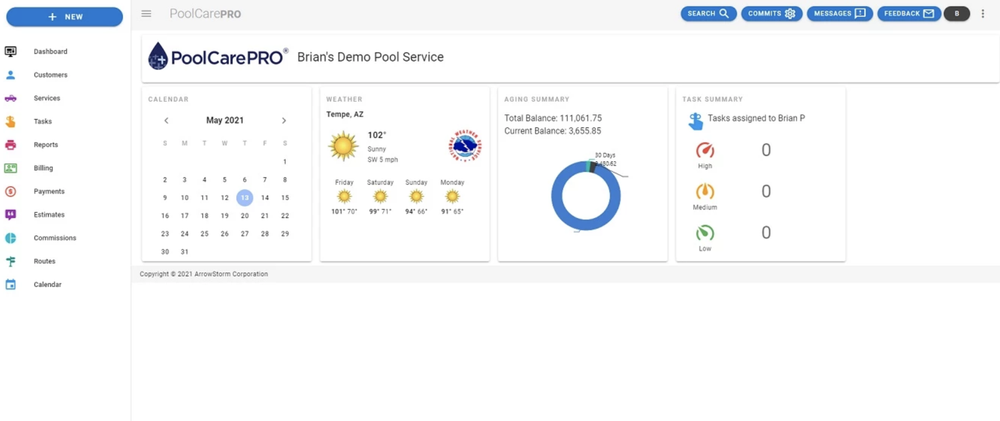Click the Total Balance: 111,061.75 text
1000x421 pixels.
(553, 118)
